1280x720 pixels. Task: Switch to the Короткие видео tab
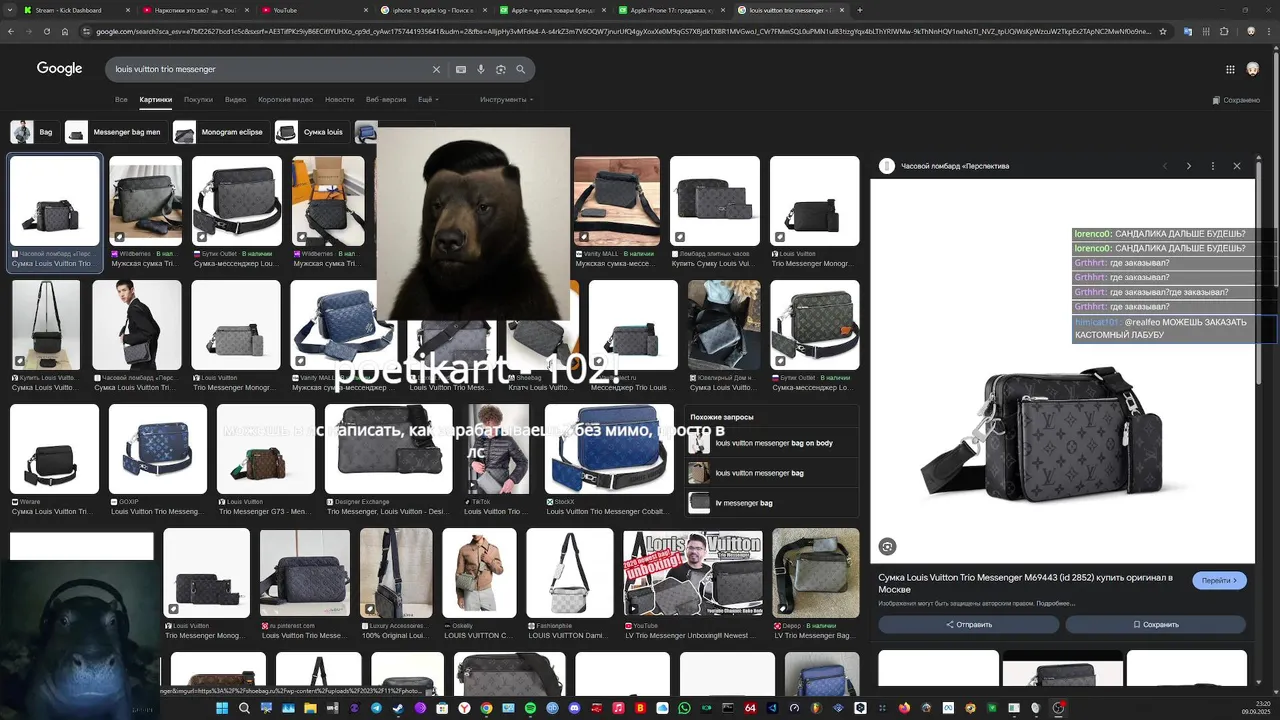point(286,100)
